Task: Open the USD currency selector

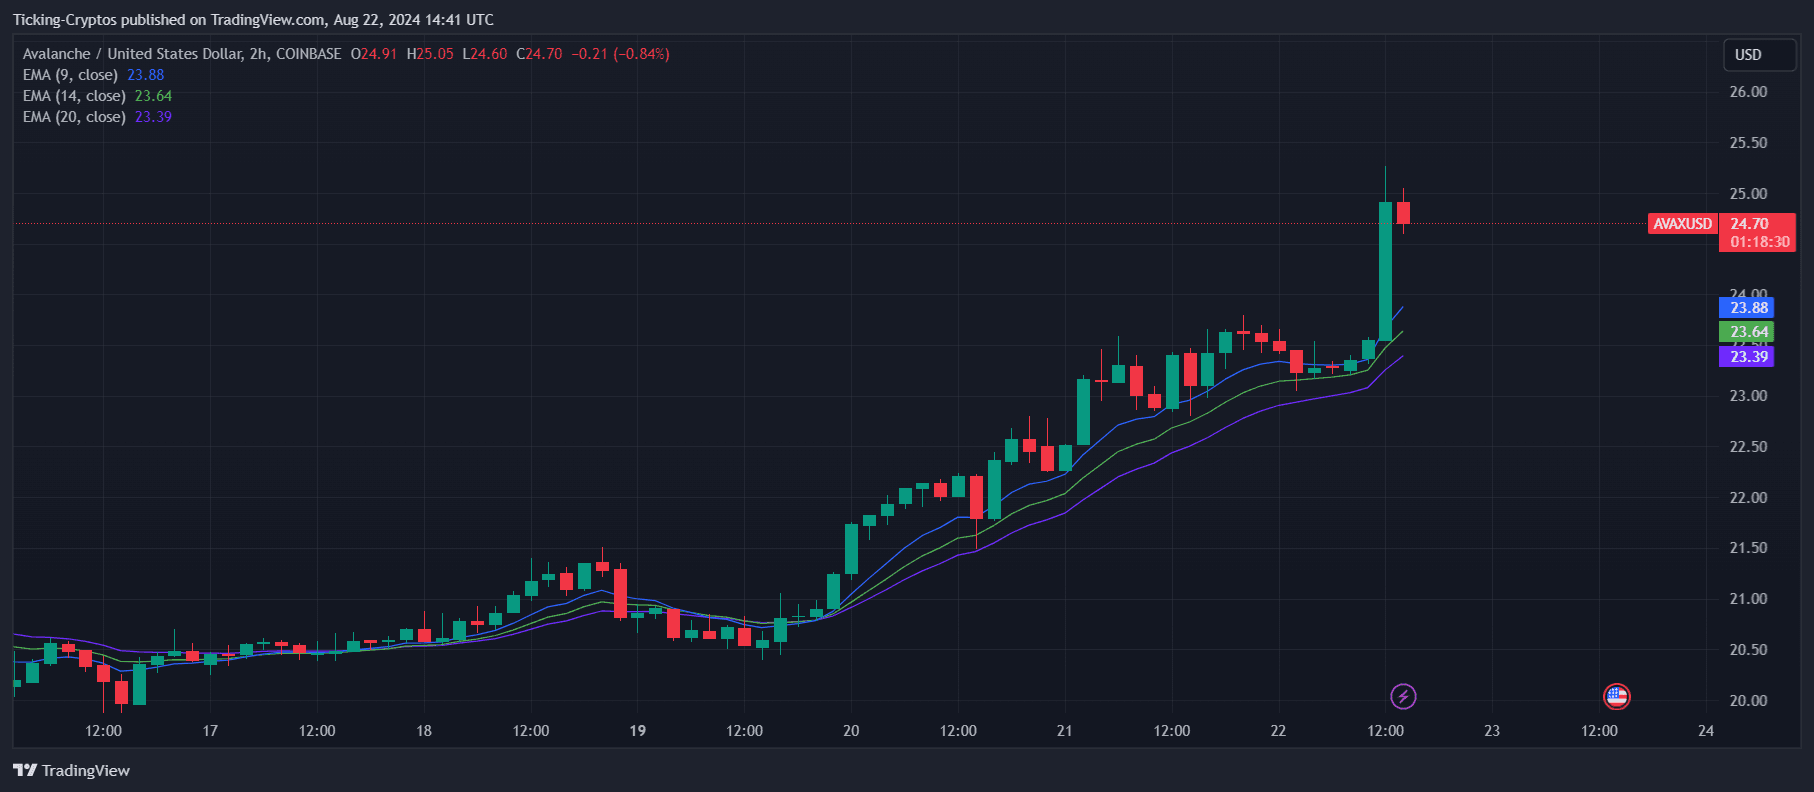Action: (1758, 55)
